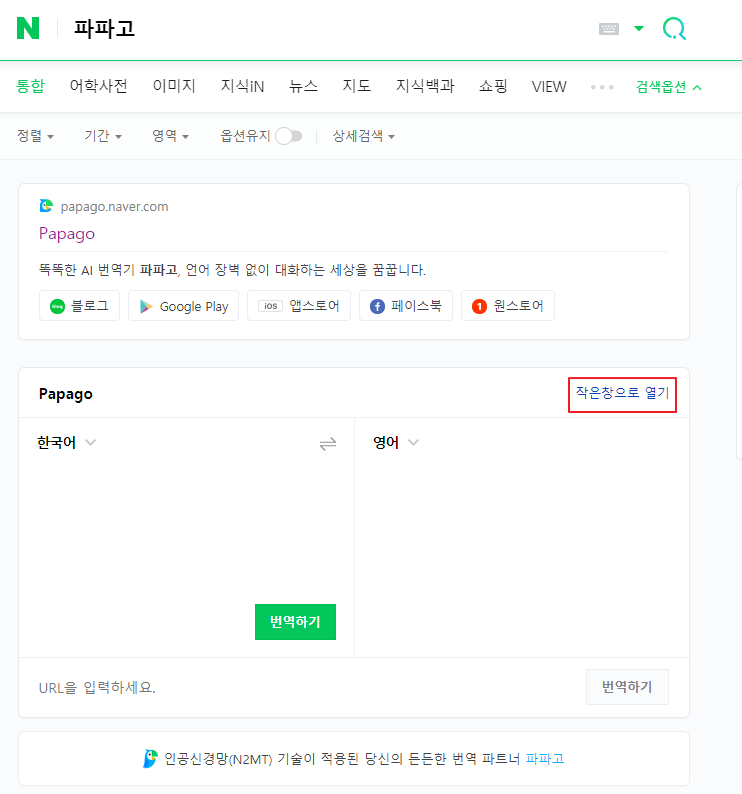
Task: Select the 쇼핑 tab
Action: (493, 86)
